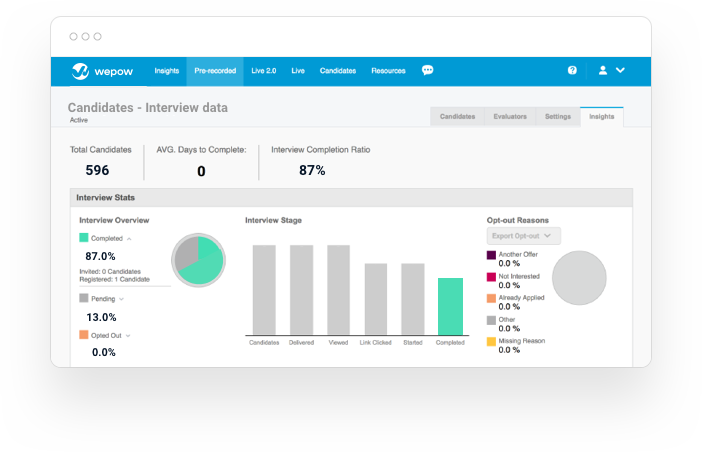Click the 'Registered: 1 Candidate' text
This screenshot has height=452, width=702.
click(115, 279)
